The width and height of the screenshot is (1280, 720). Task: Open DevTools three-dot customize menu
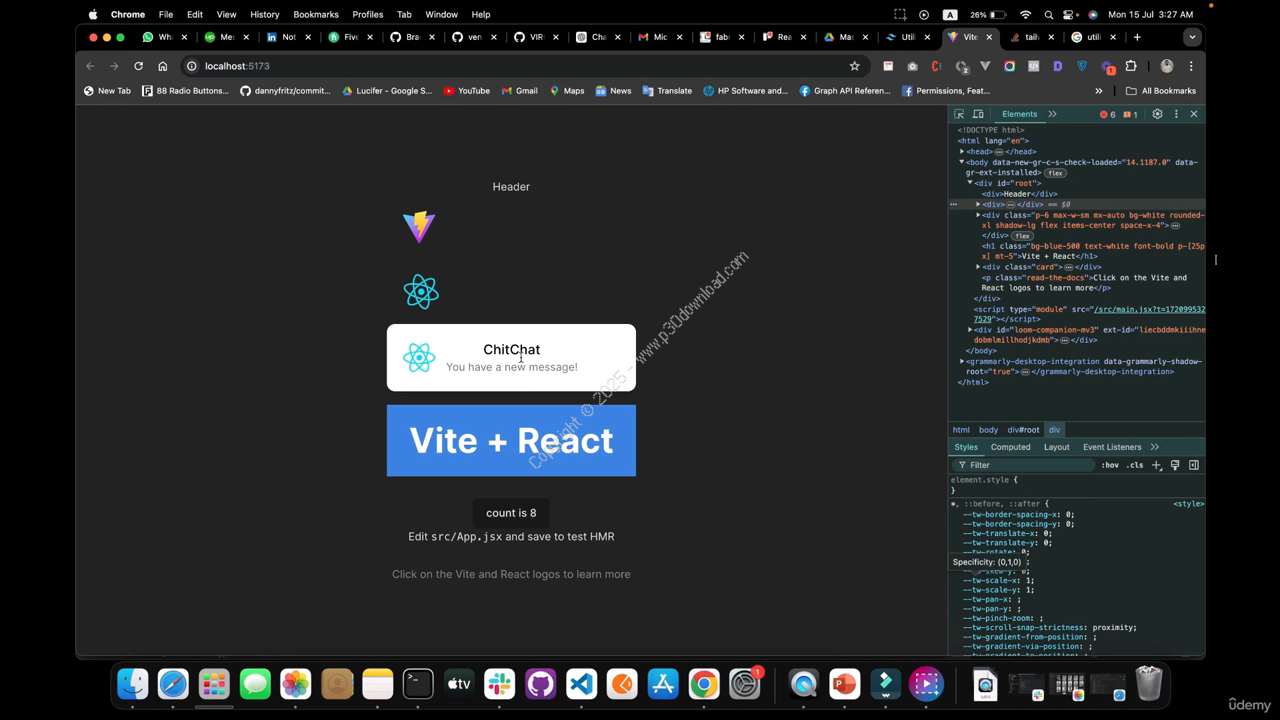pos(1176,114)
